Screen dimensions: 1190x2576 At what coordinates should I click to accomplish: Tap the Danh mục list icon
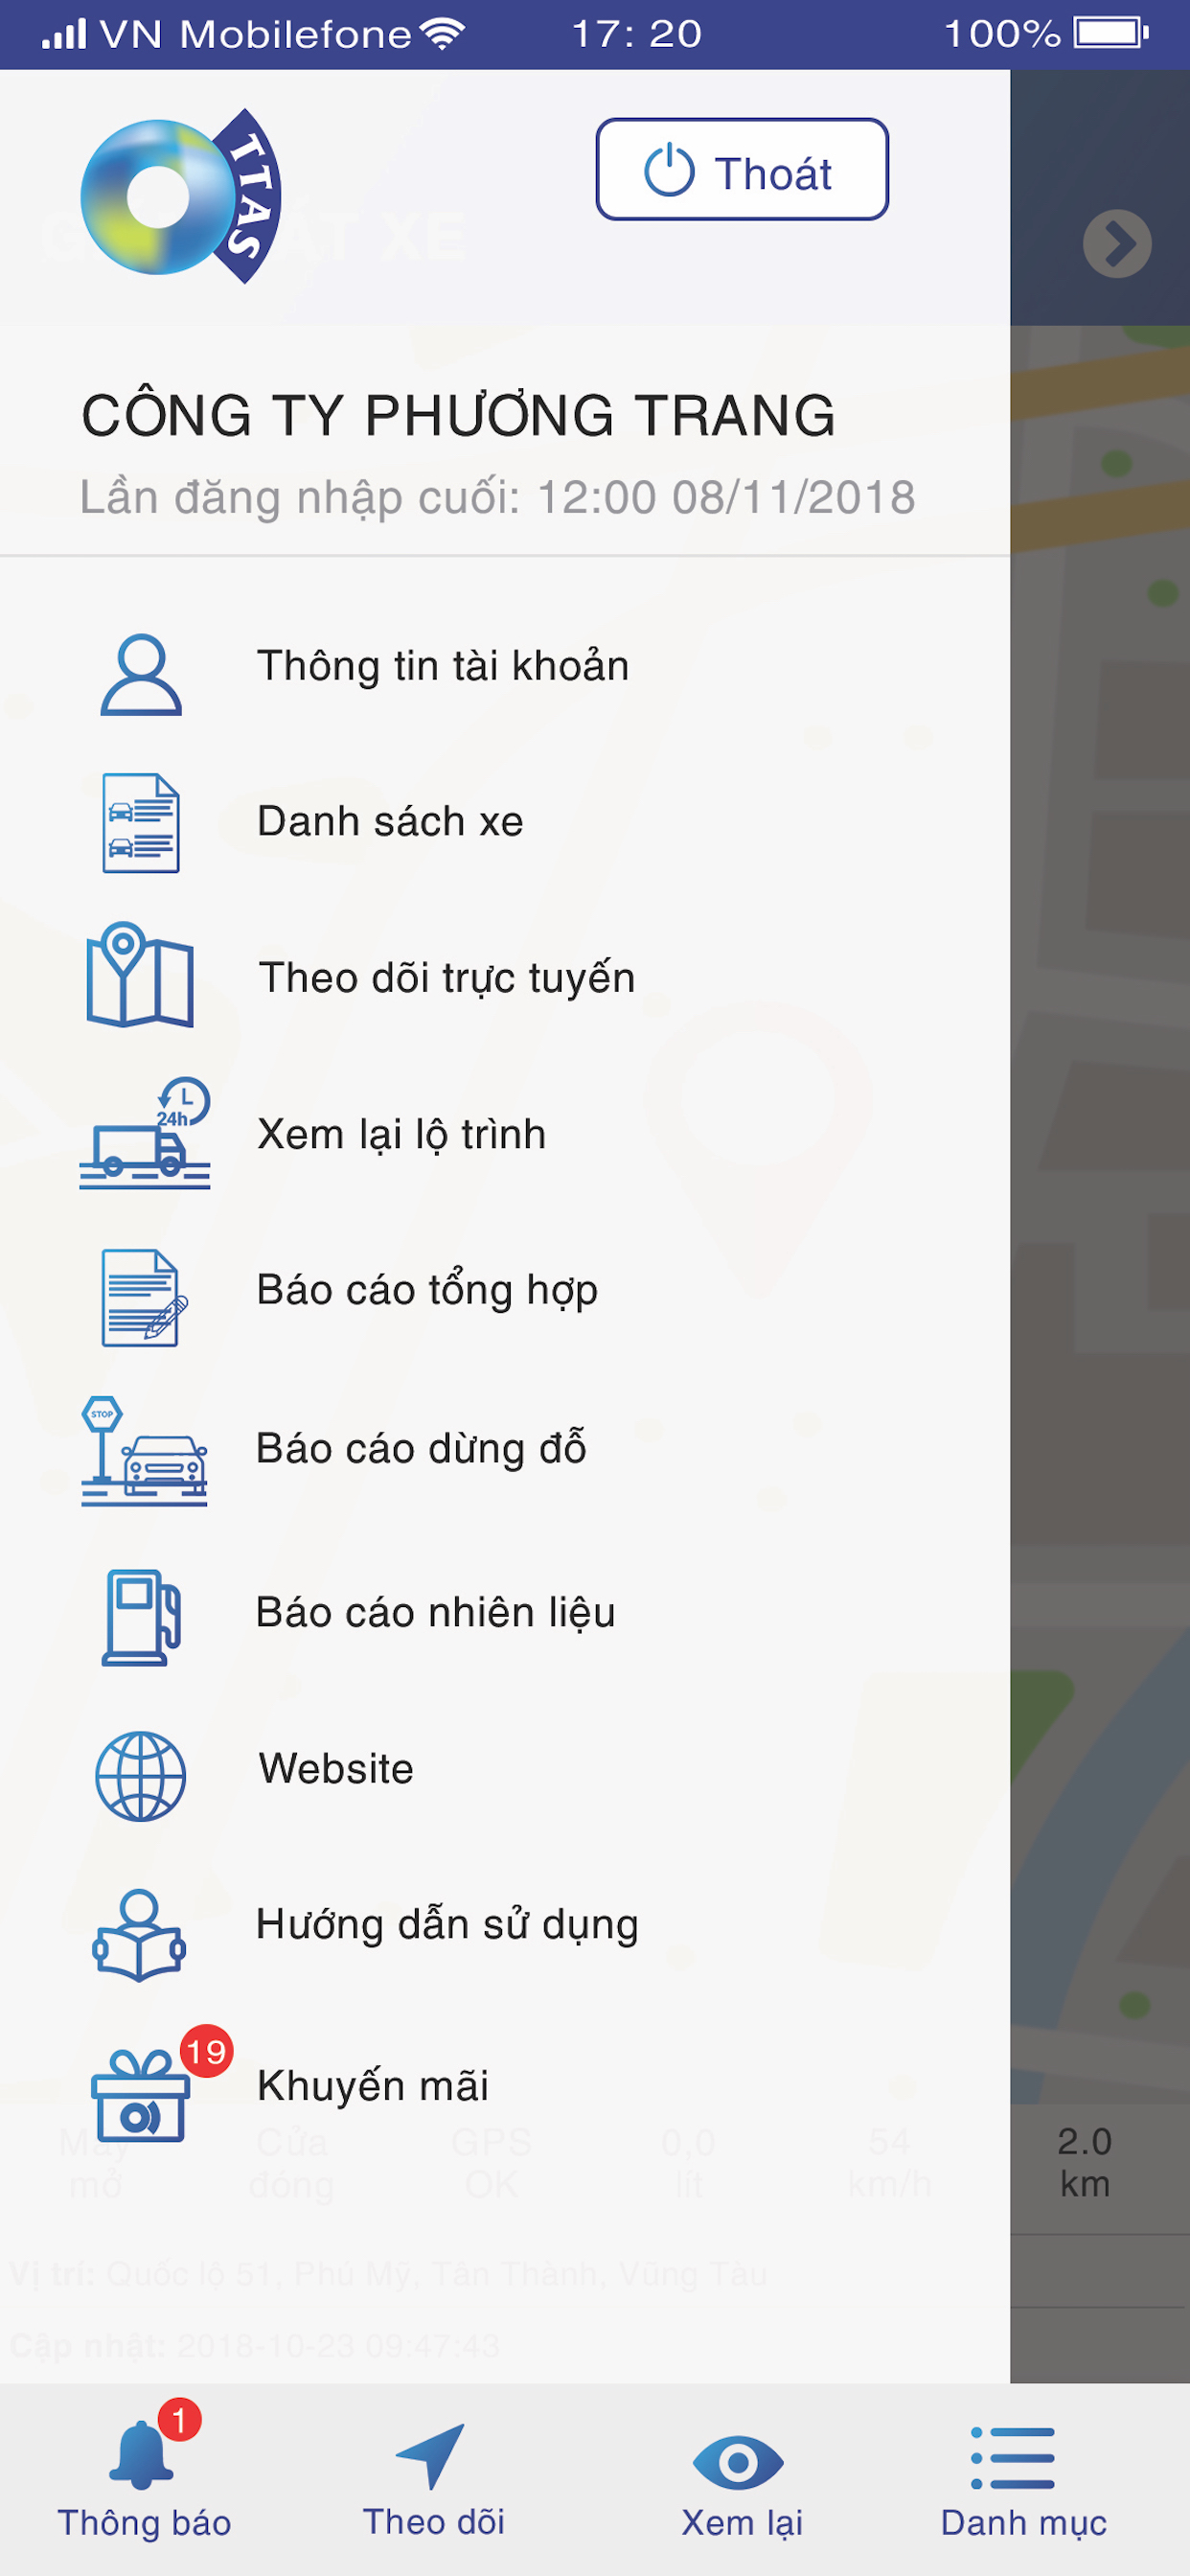[1012, 2458]
